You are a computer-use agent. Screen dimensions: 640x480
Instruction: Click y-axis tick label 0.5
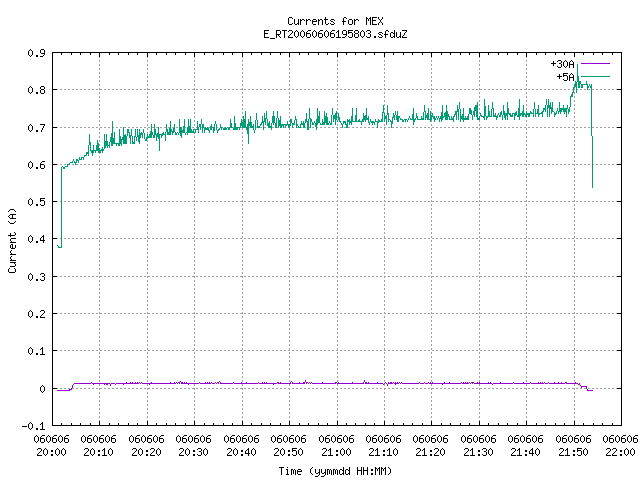36,202
